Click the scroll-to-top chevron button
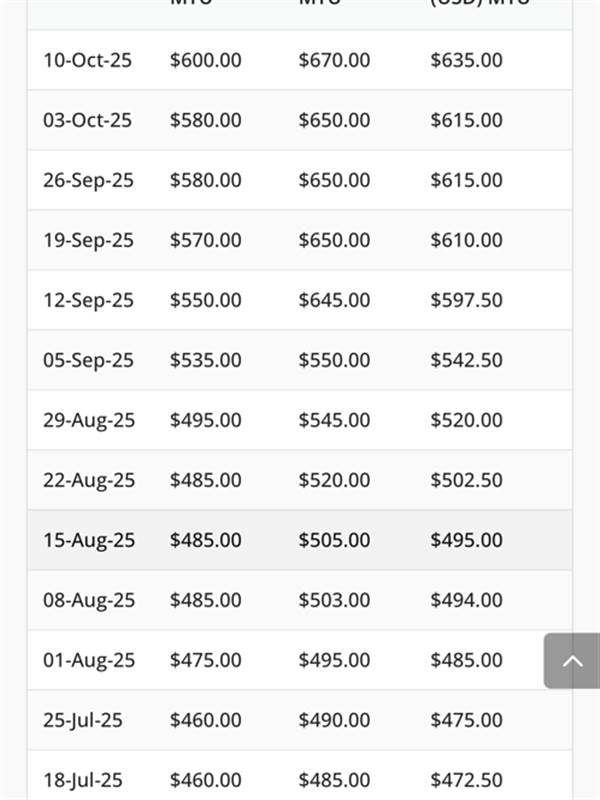The height and width of the screenshot is (800, 600). coord(572,661)
